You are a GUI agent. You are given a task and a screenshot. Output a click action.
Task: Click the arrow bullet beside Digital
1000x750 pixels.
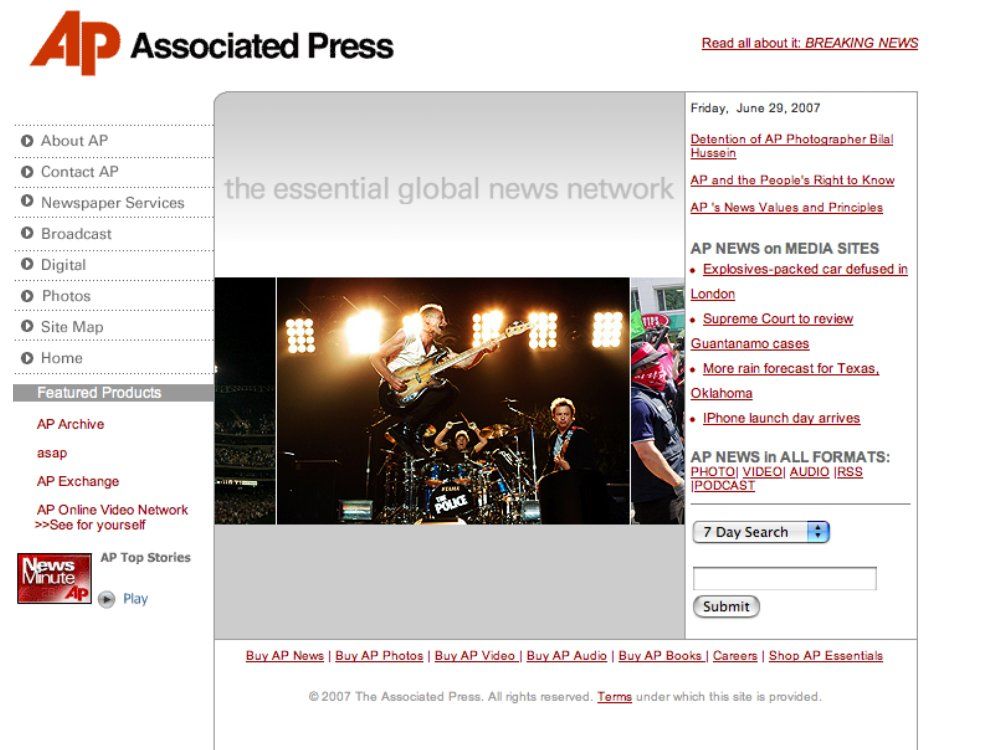27,264
